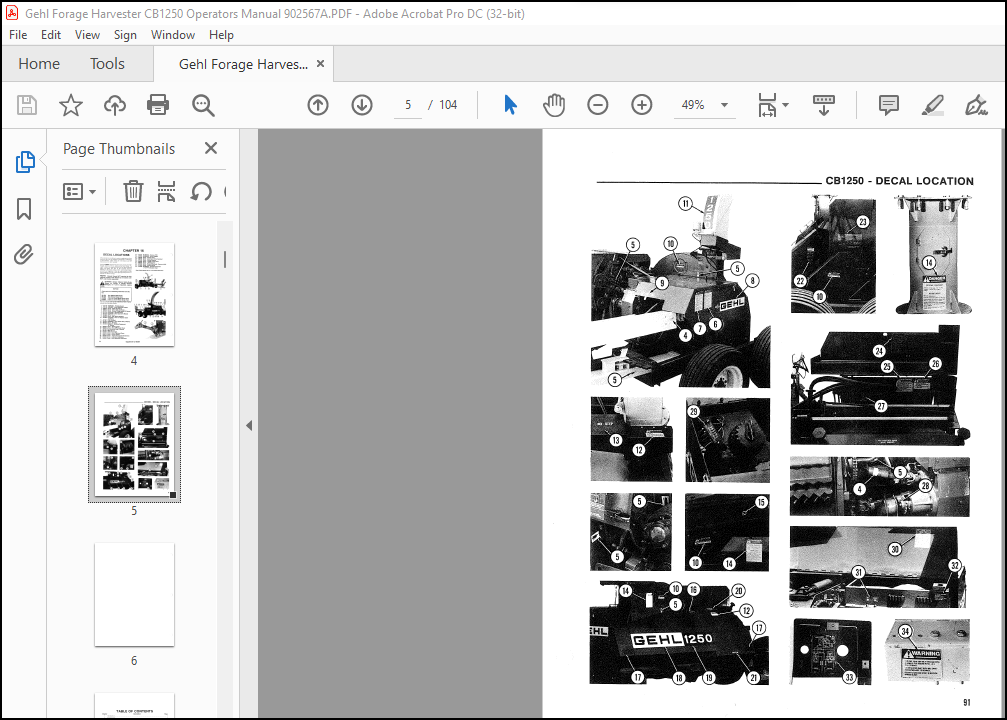The image size is (1007, 720).
Task: Open the Sign menu
Action: point(125,35)
